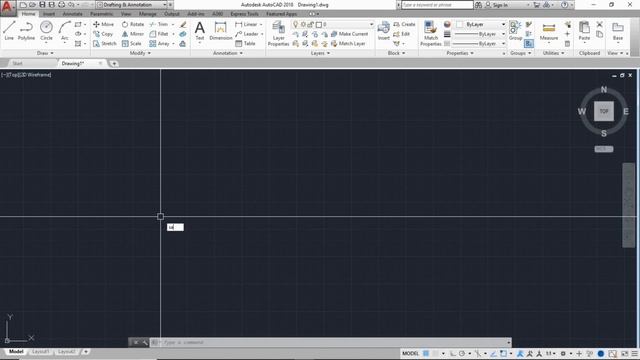This screenshot has height=360, width=640.
Task: Open the AutoCAD application menu
Action: tap(7, 7)
